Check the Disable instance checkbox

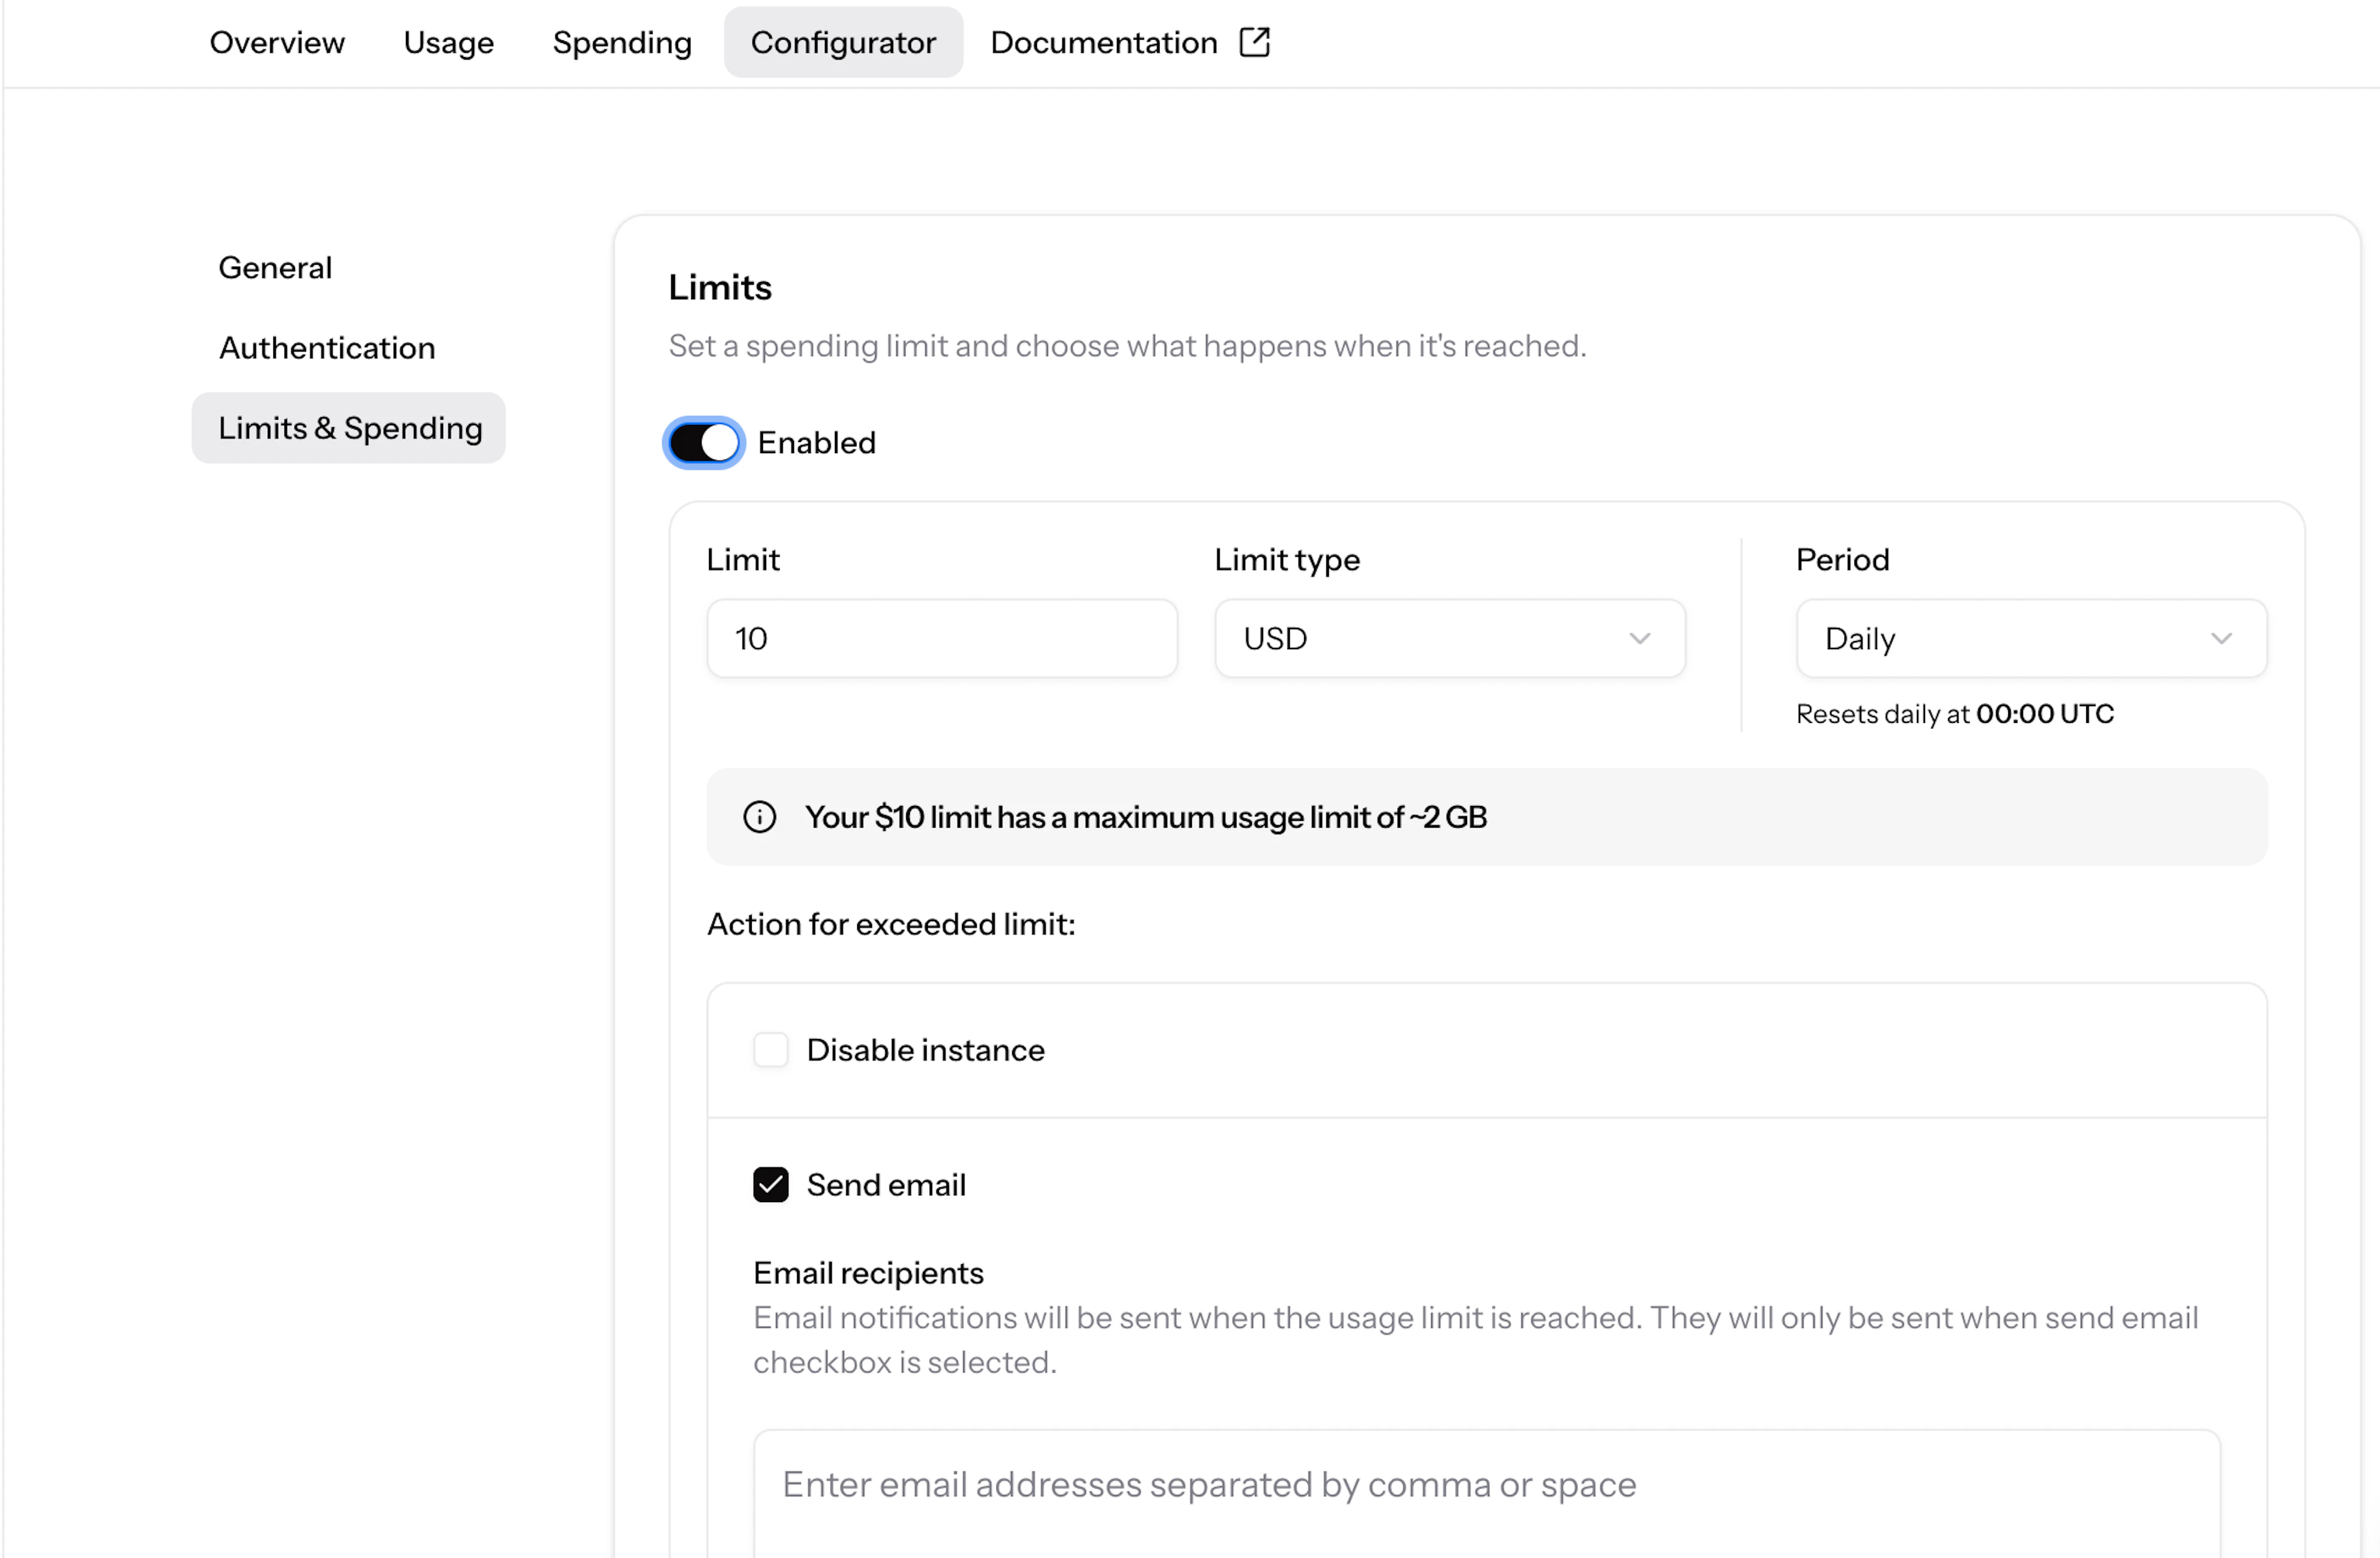click(x=770, y=1050)
